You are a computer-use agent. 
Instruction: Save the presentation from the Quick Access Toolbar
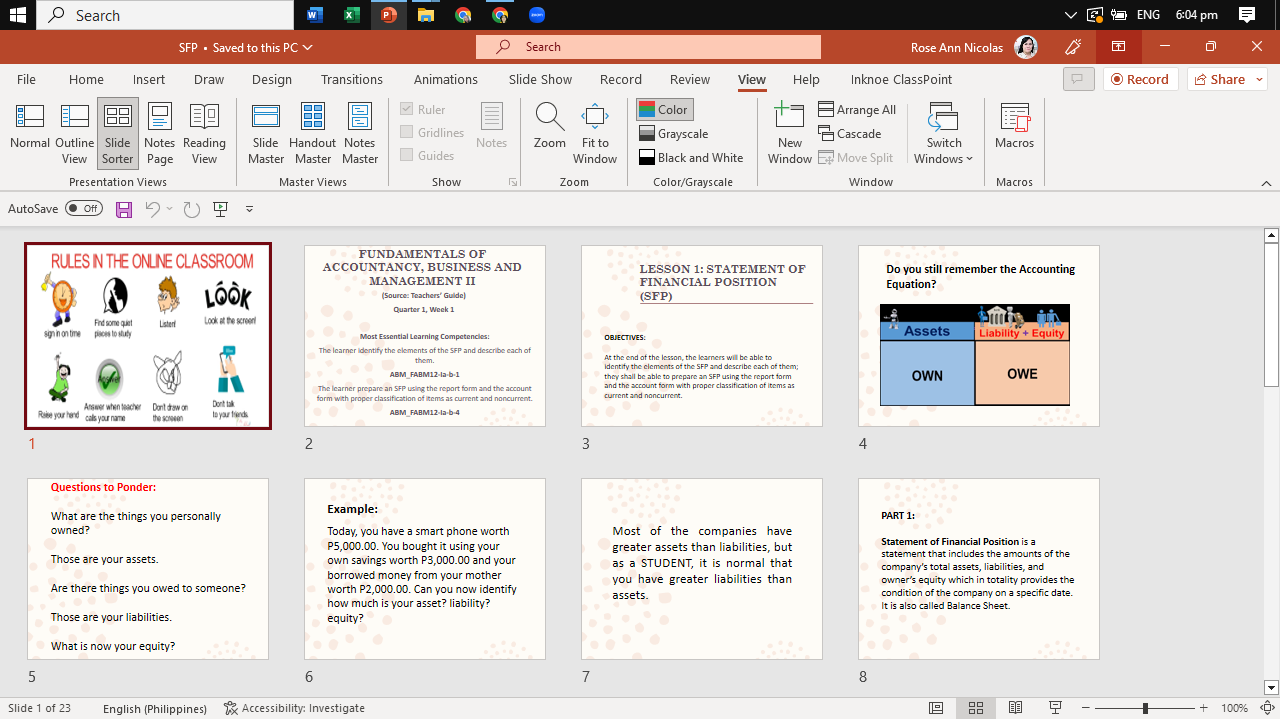[124, 209]
